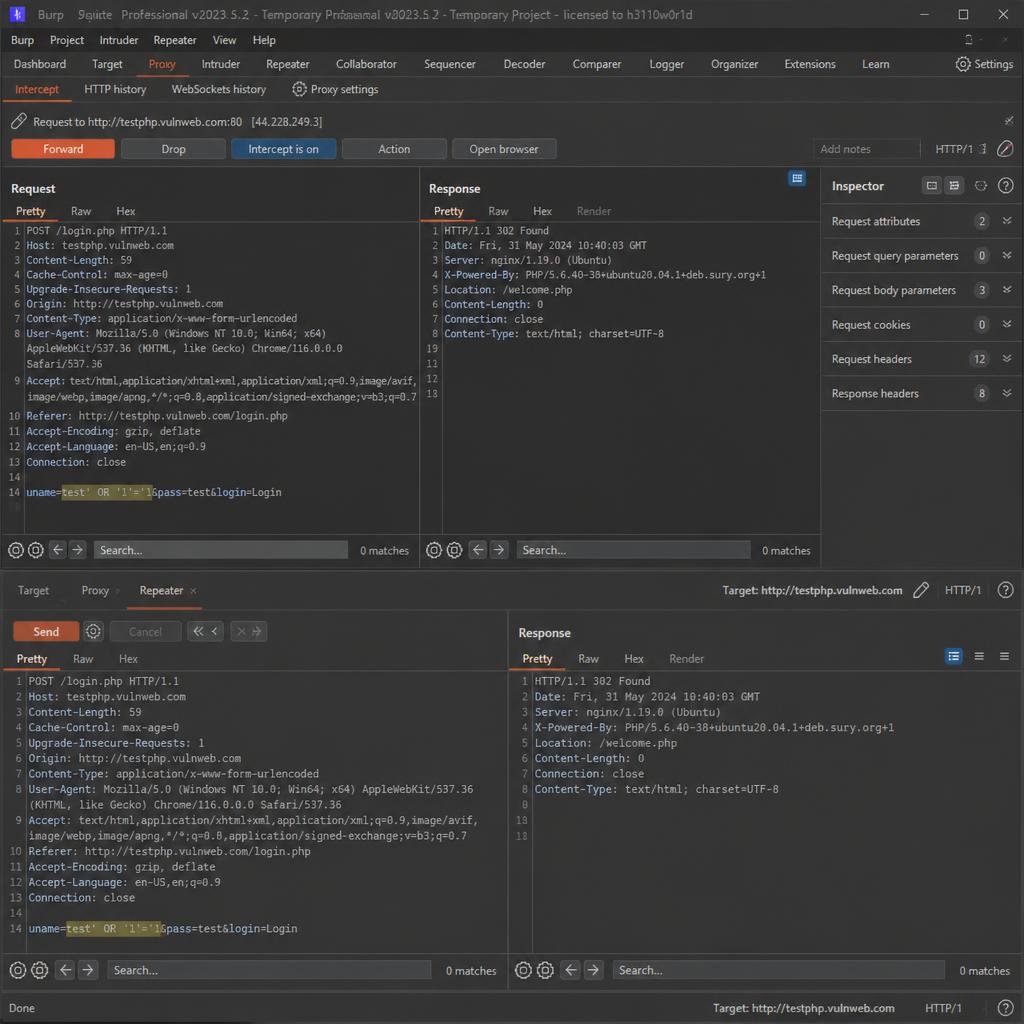Switch Inspector to second layout icon
Image resolution: width=1024 pixels, height=1024 pixels.
pos(954,186)
